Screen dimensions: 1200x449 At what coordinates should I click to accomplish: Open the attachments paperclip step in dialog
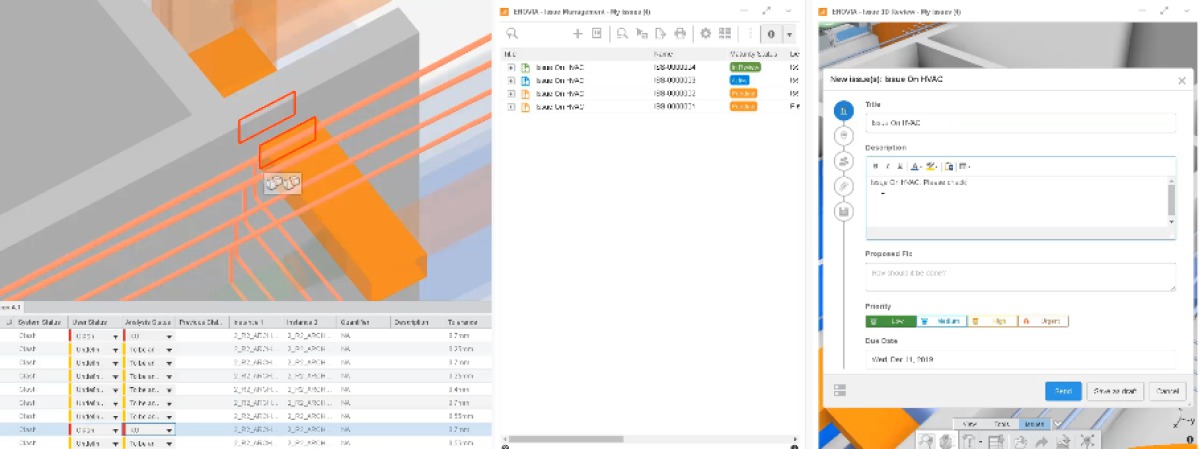coord(844,186)
